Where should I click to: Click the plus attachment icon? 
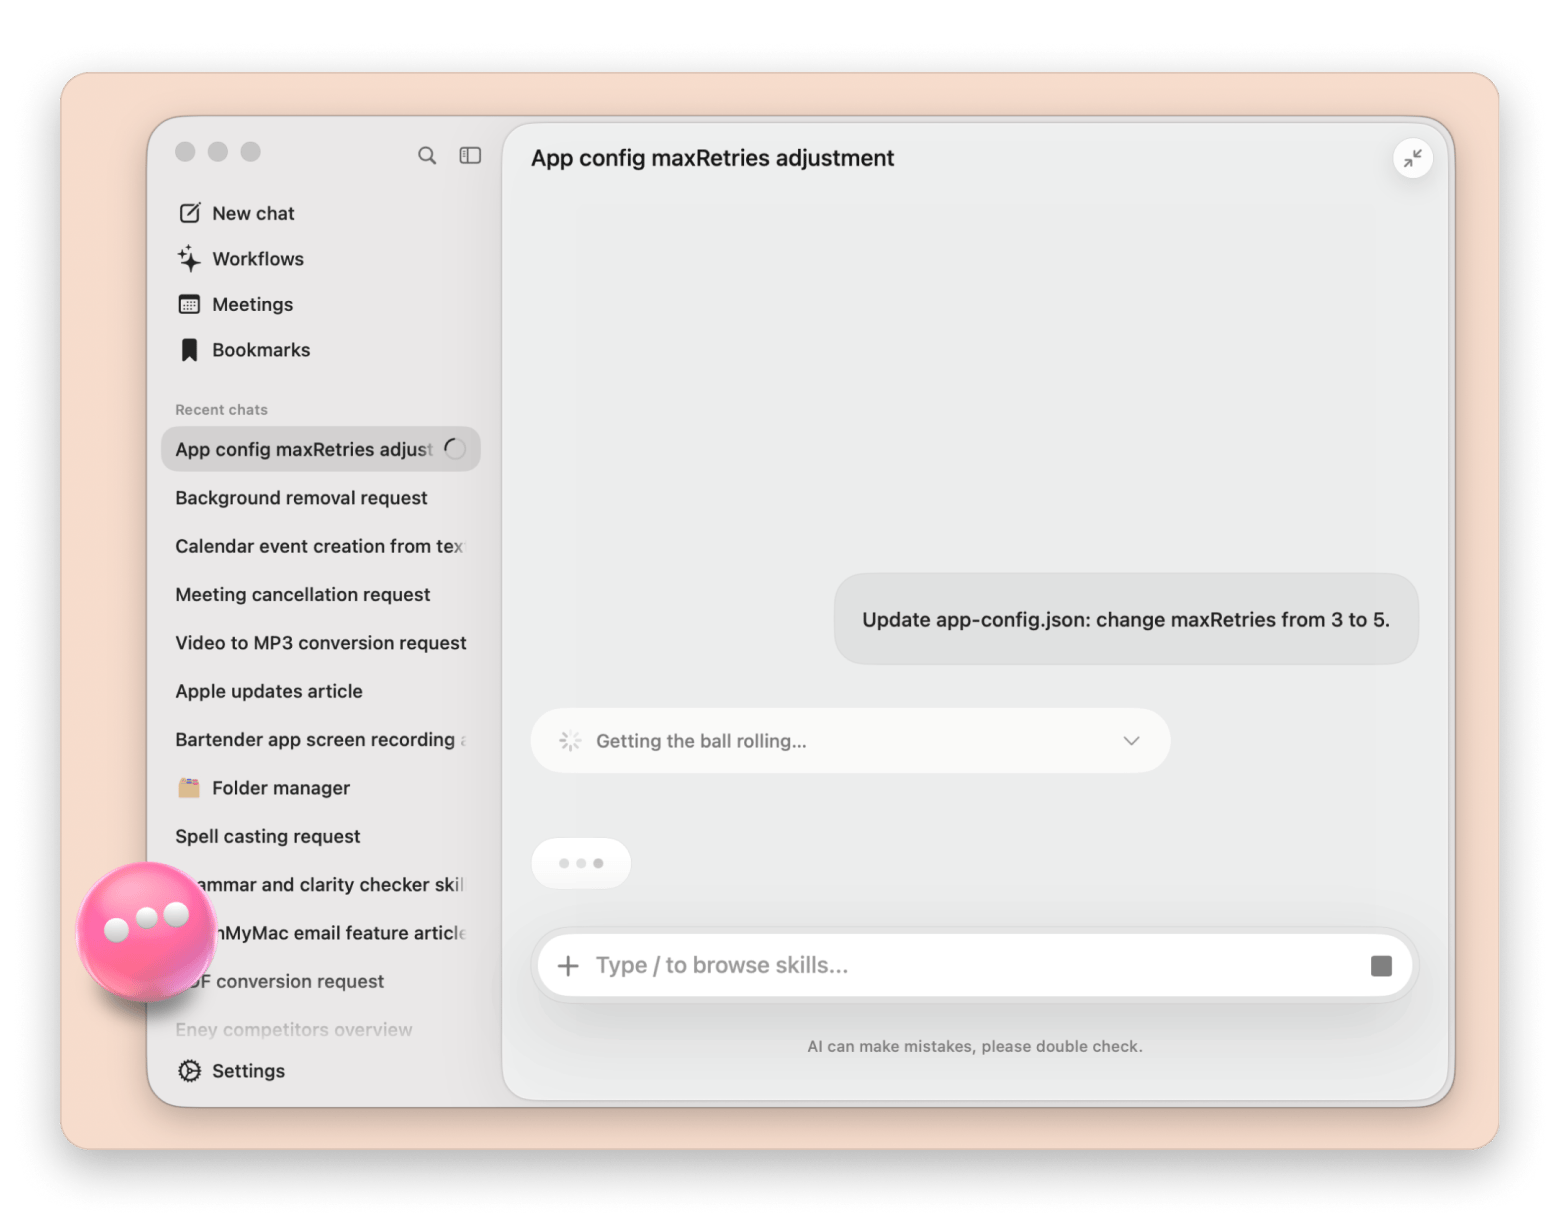(x=568, y=965)
